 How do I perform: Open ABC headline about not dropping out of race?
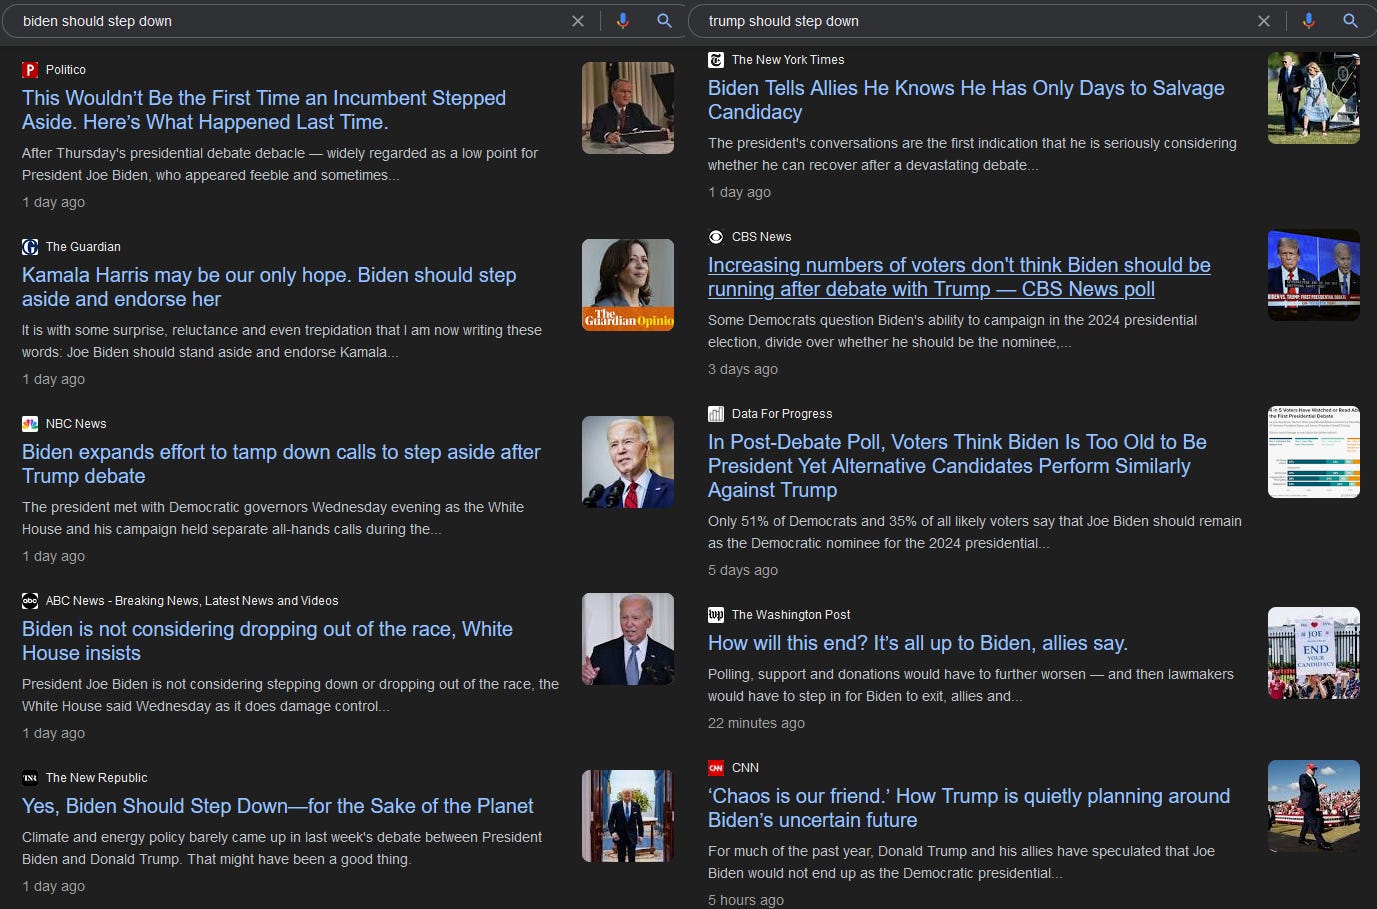click(x=267, y=641)
